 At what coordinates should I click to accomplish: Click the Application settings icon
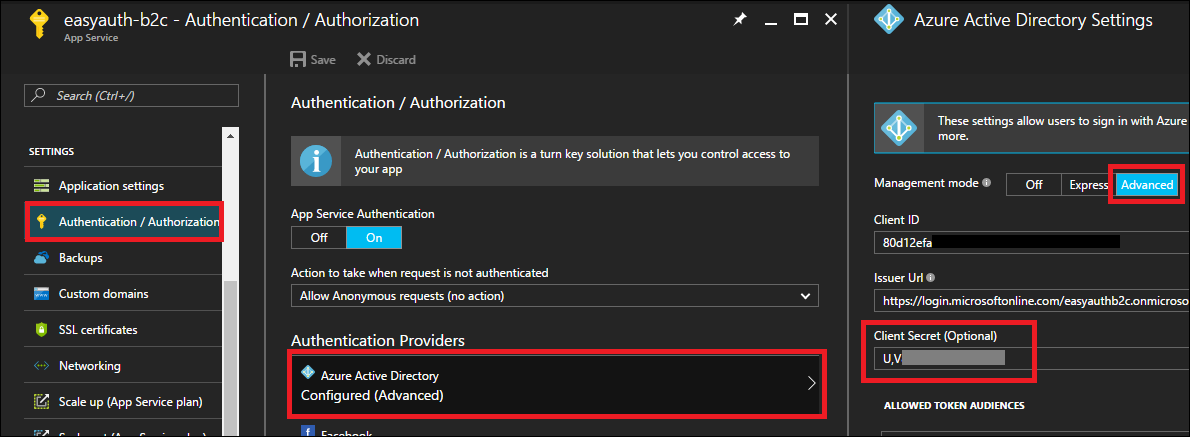click(x=41, y=186)
